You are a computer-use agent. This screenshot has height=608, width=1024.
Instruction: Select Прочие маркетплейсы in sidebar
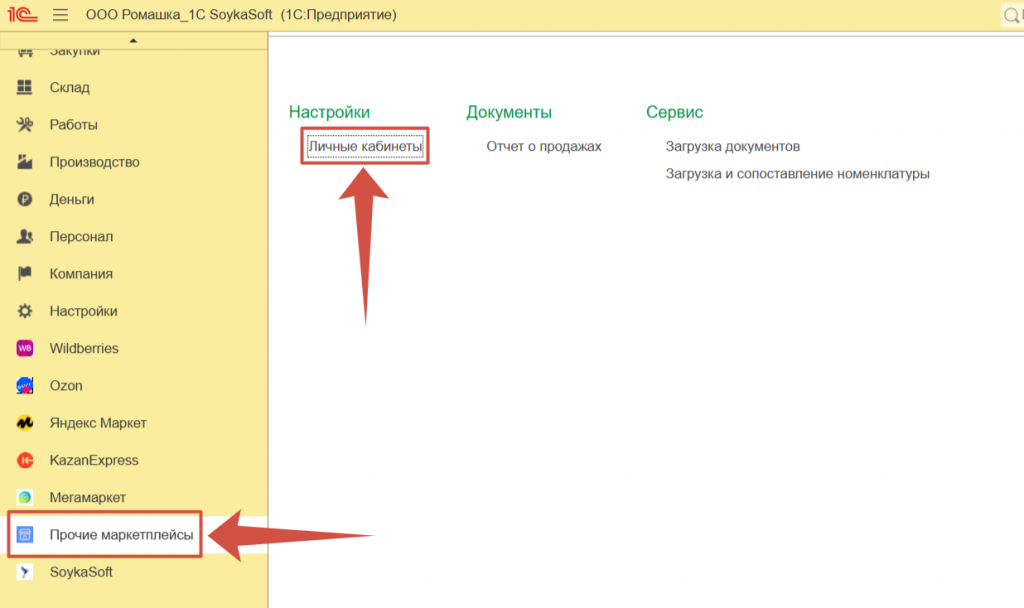(121, 535)
